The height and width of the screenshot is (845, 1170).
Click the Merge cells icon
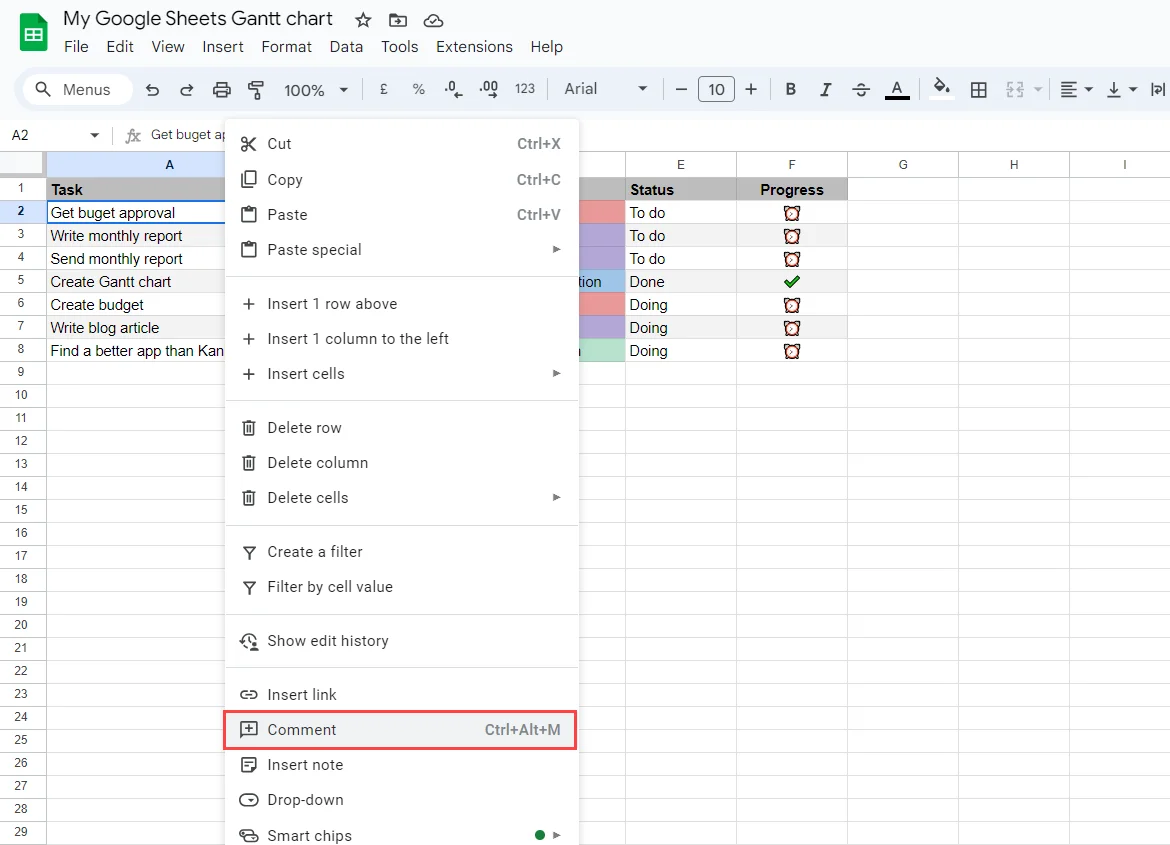[1014, 90]
